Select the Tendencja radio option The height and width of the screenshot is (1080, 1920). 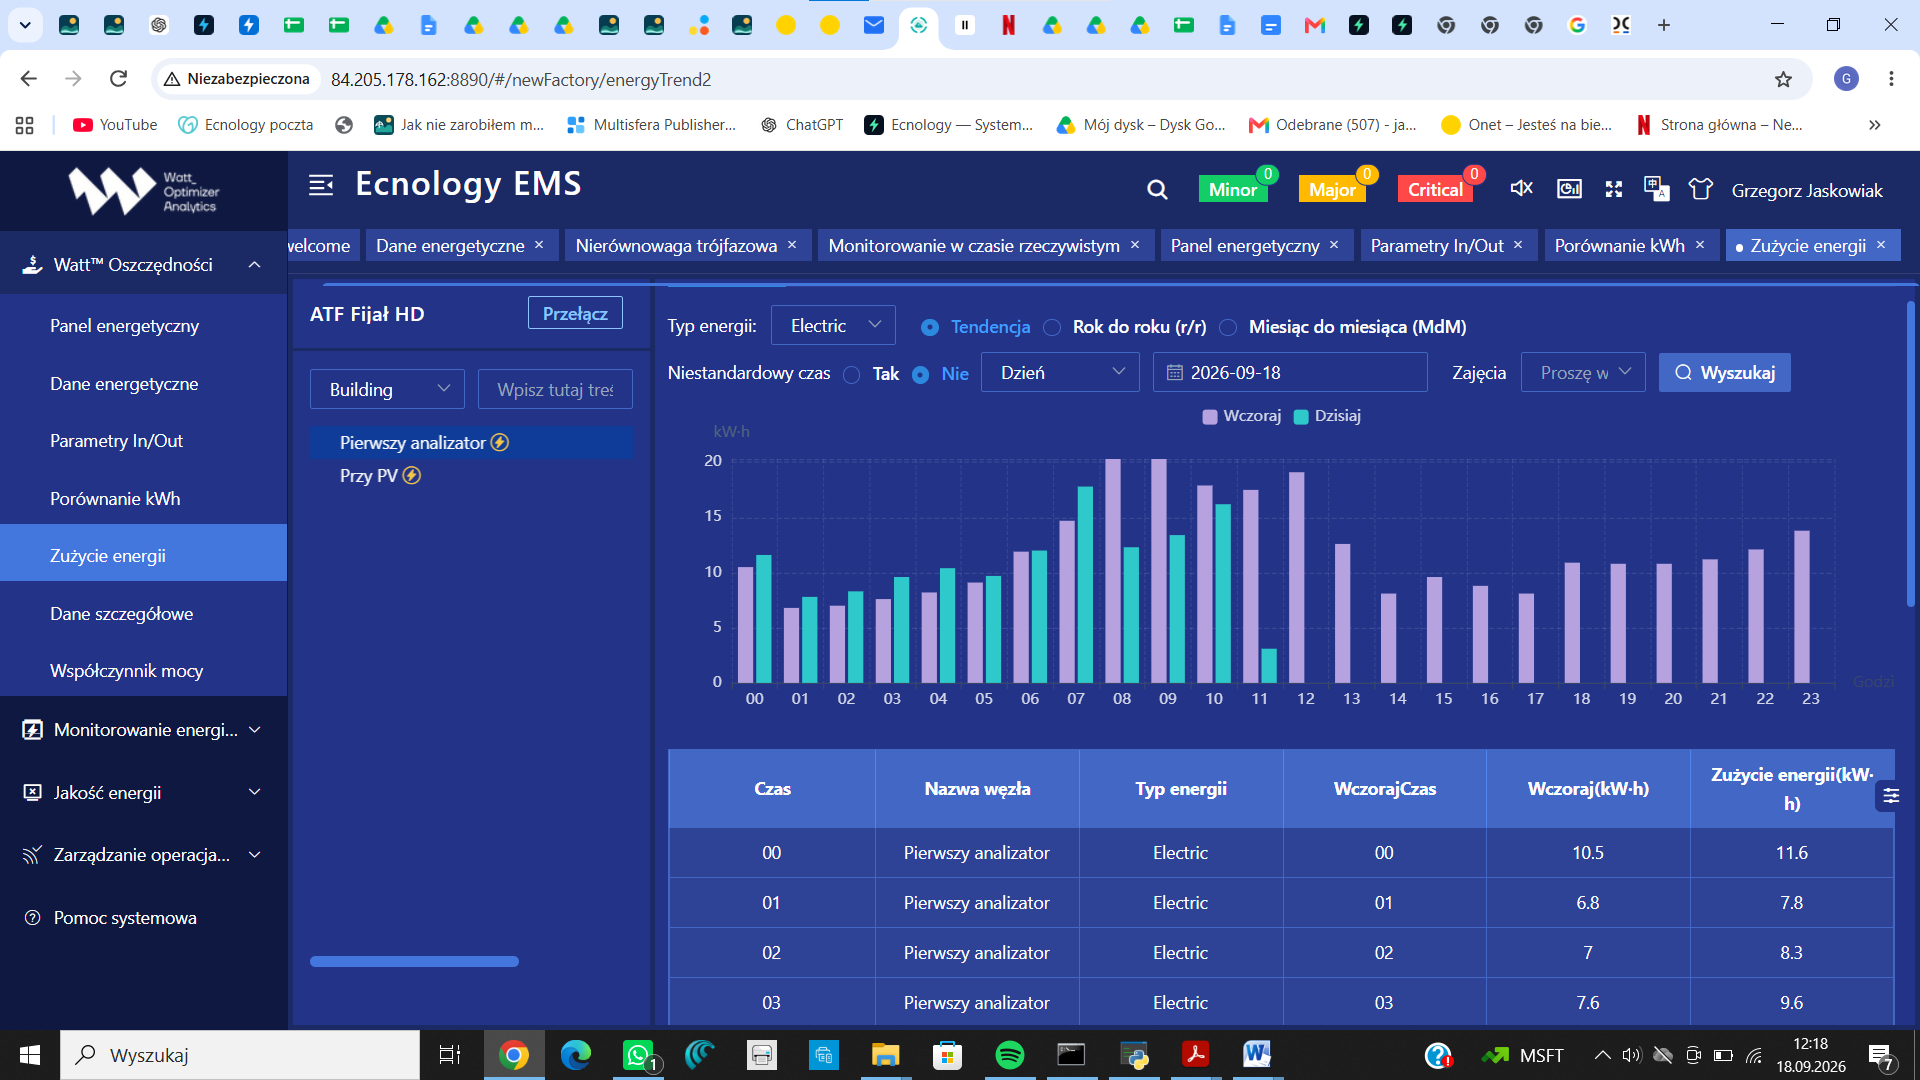pyautogui.click(x=930, y=327)
